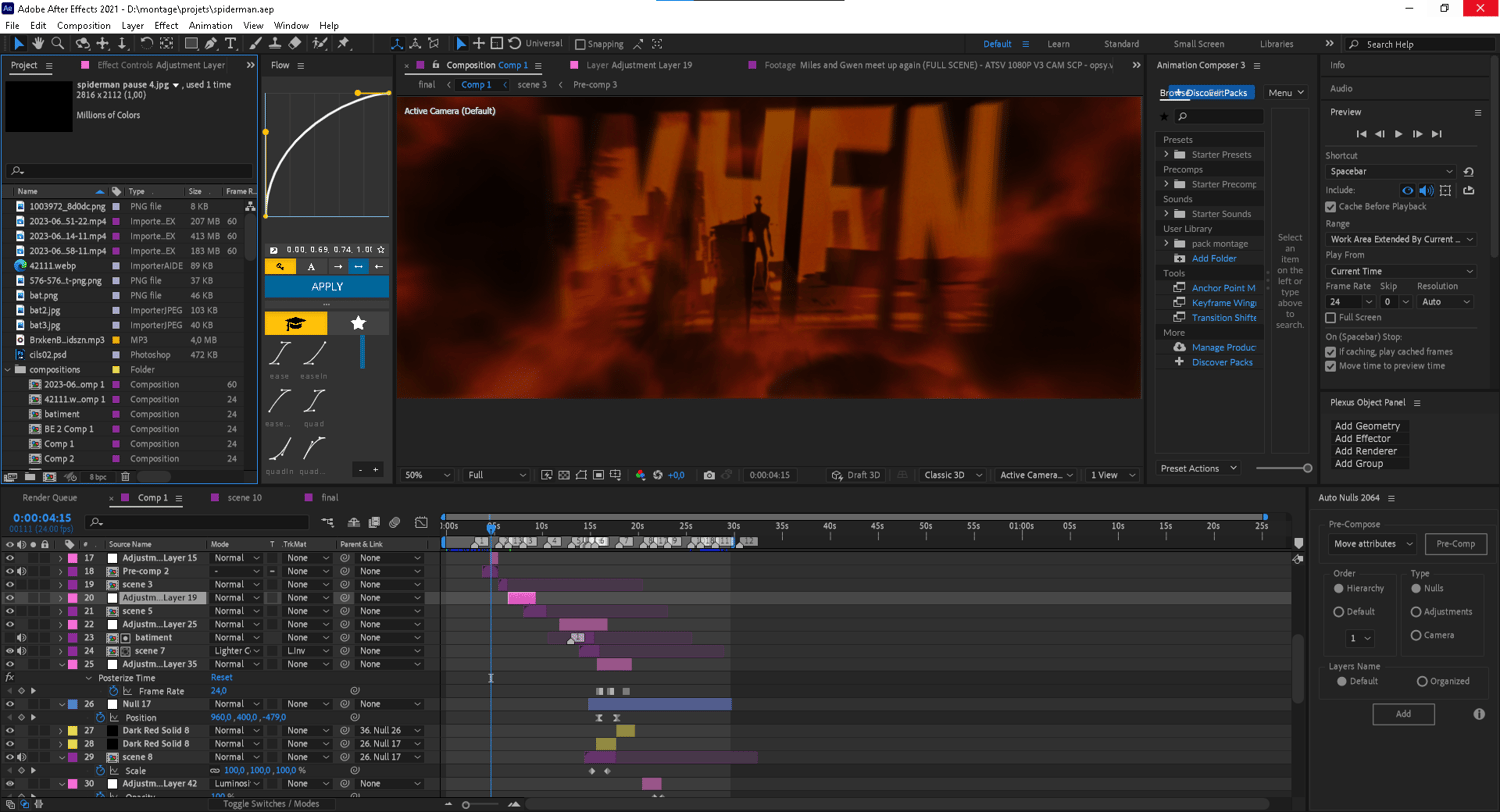Select the Rotation tool
The height and width of the screenshot is (812, 1500).
pyautogui.click(x=146, y=43)
